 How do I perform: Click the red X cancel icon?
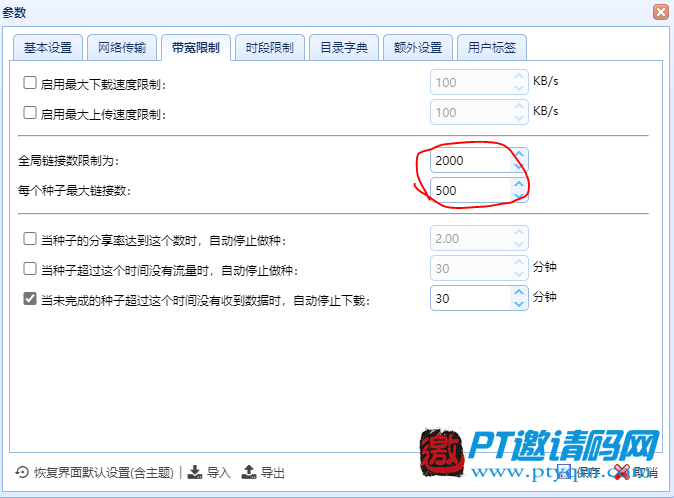[622, 472]
